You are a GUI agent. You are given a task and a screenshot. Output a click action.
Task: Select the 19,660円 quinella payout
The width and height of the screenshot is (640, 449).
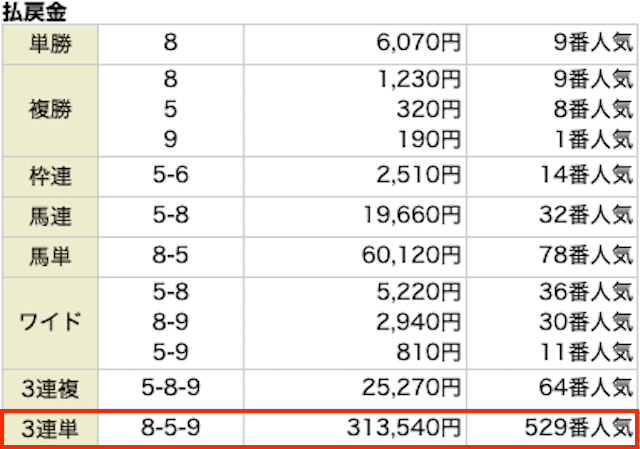tap(412, 215)
